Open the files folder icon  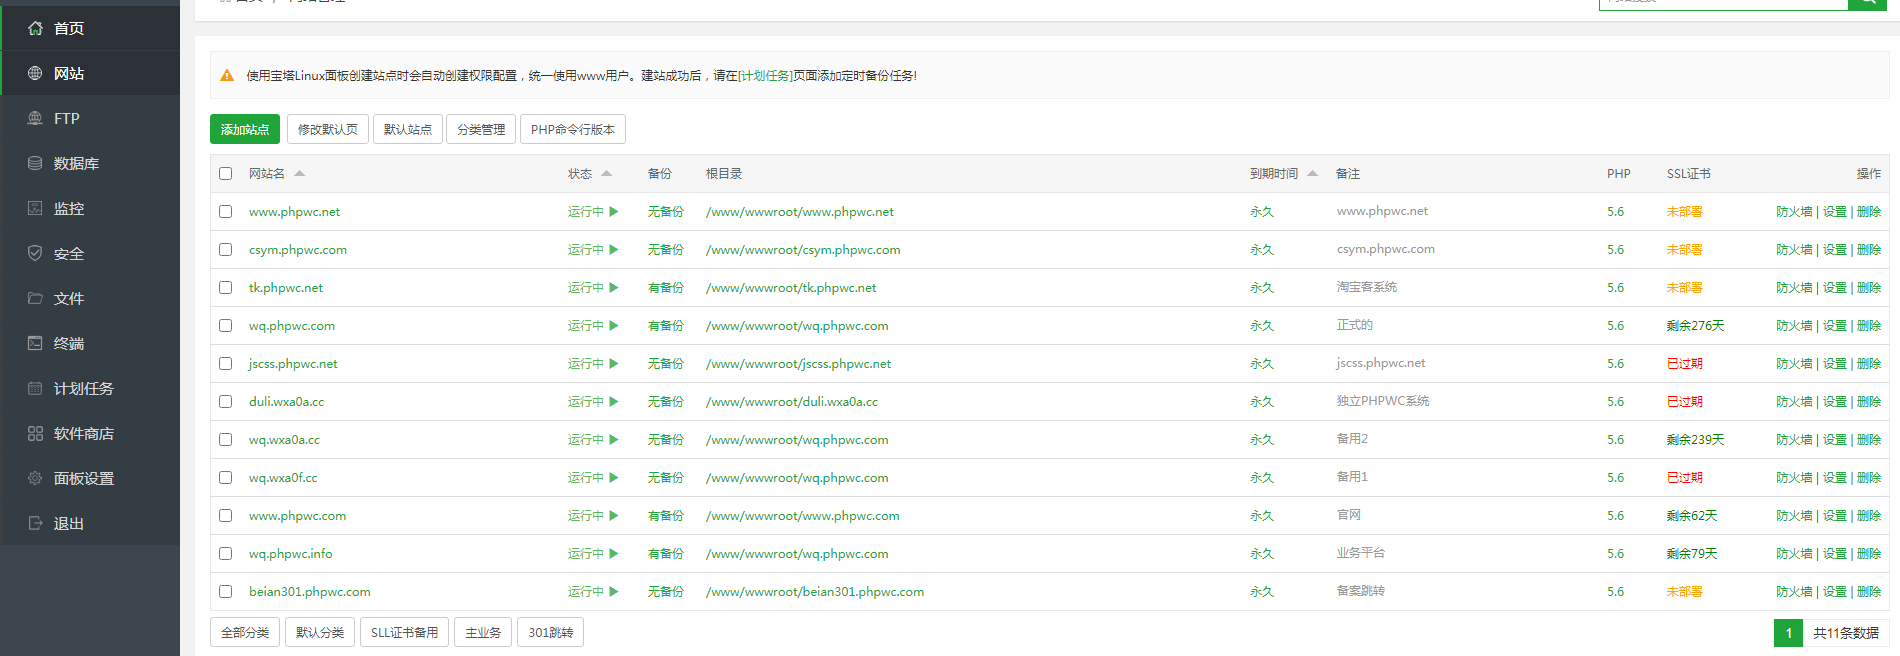pos(35,298)
